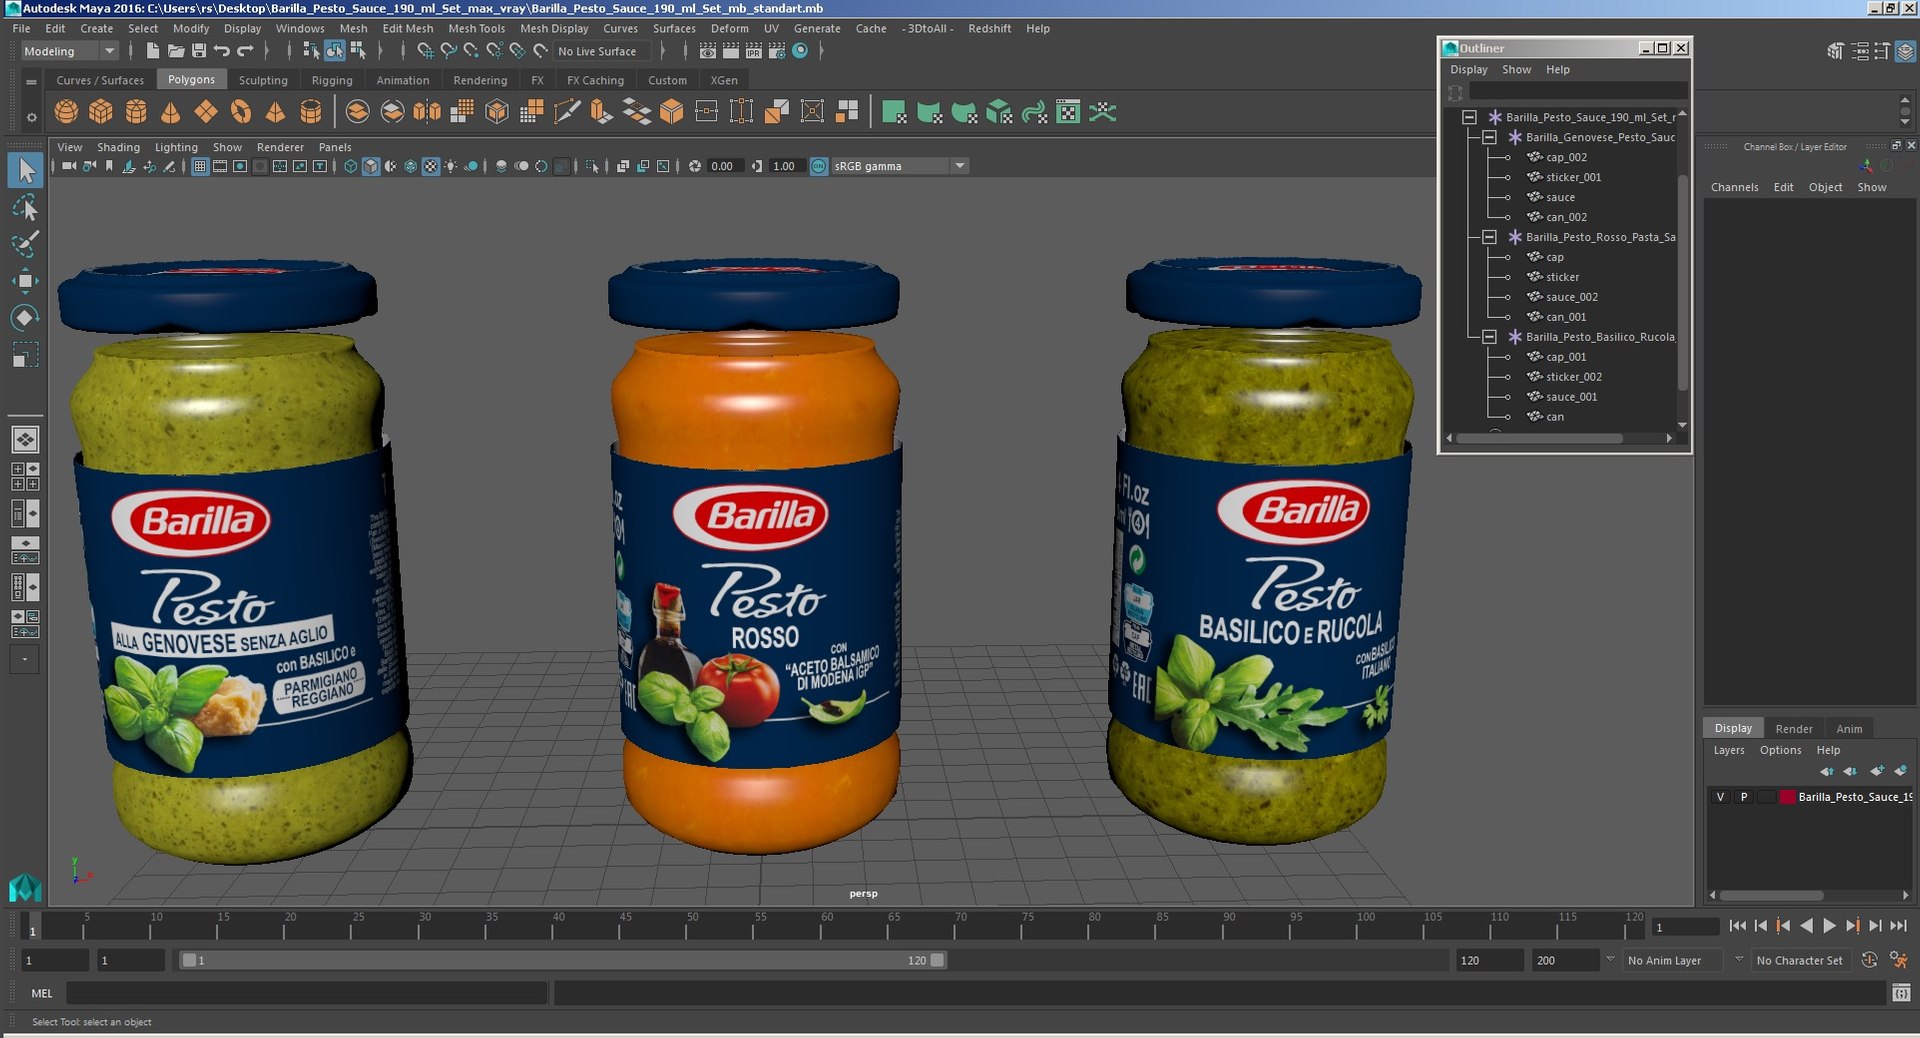The width and height of the screenshot is (1920, 1038).
Task: Click the Undo arrow icon
Action: (222, 51)
